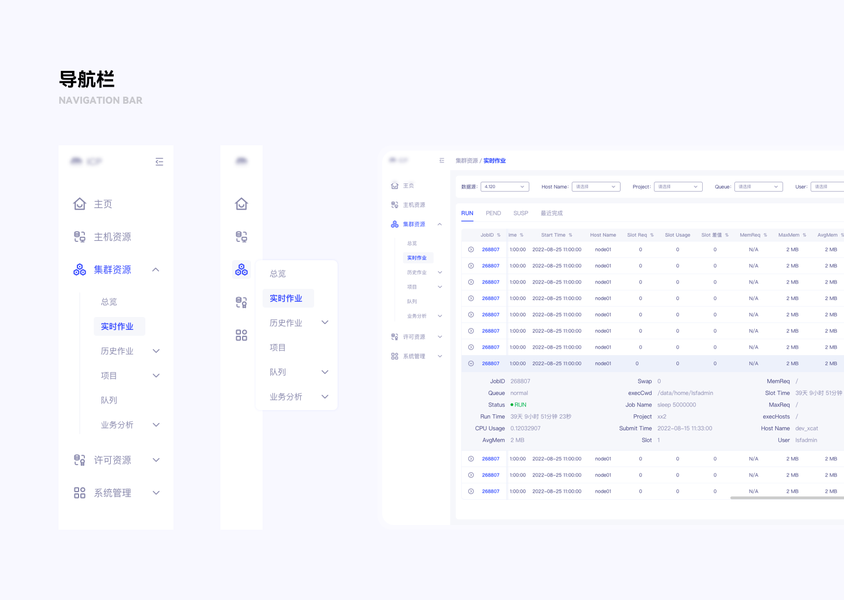
Task: Click the 集群资源 cluster icon in the expanded navigation bar
Action: point(80,270)
